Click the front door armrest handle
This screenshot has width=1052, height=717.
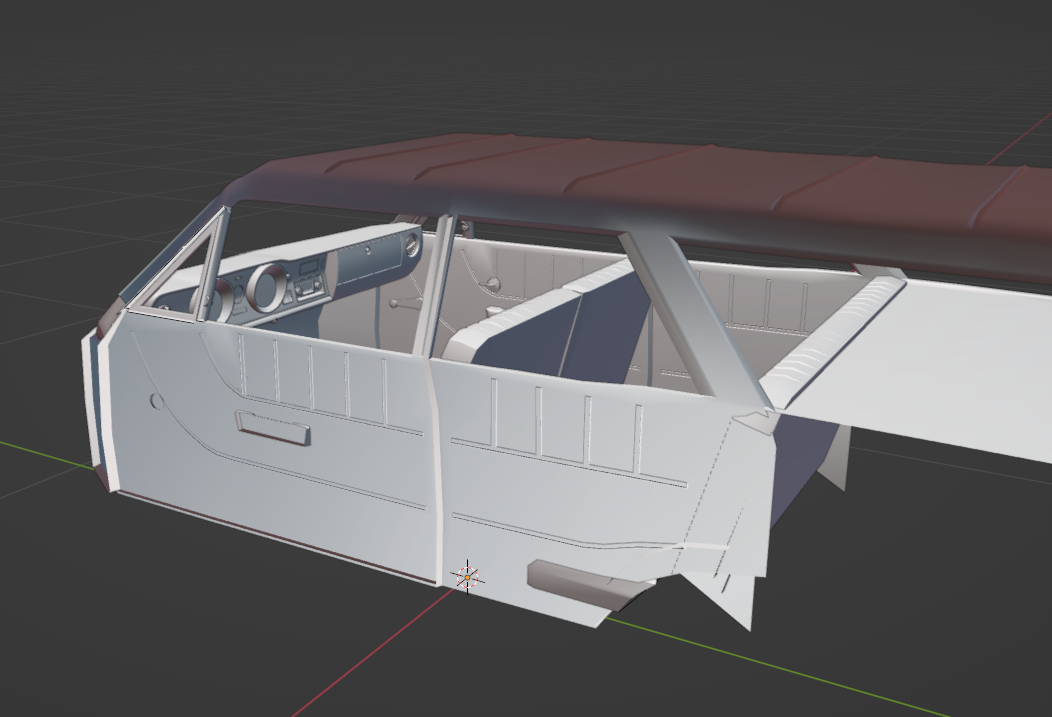tap(272, 428)
